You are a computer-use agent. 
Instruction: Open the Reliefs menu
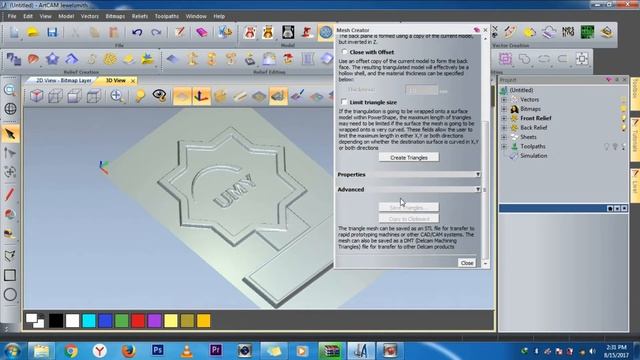pos(140,16)
